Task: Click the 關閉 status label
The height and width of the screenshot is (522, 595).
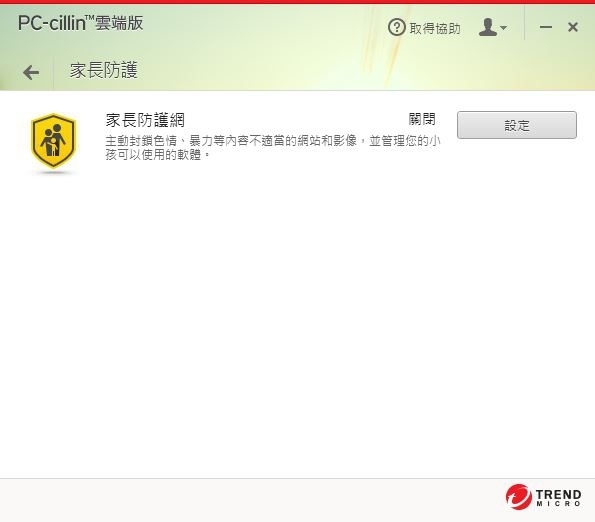Action: 422,119
